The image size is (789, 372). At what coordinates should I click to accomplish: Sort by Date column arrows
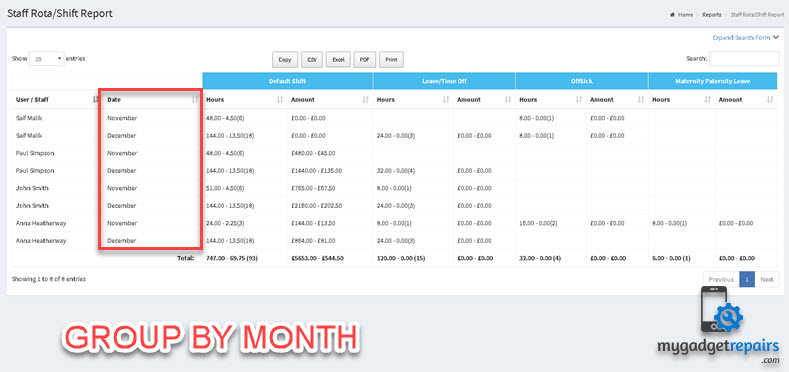pos(196,100)
